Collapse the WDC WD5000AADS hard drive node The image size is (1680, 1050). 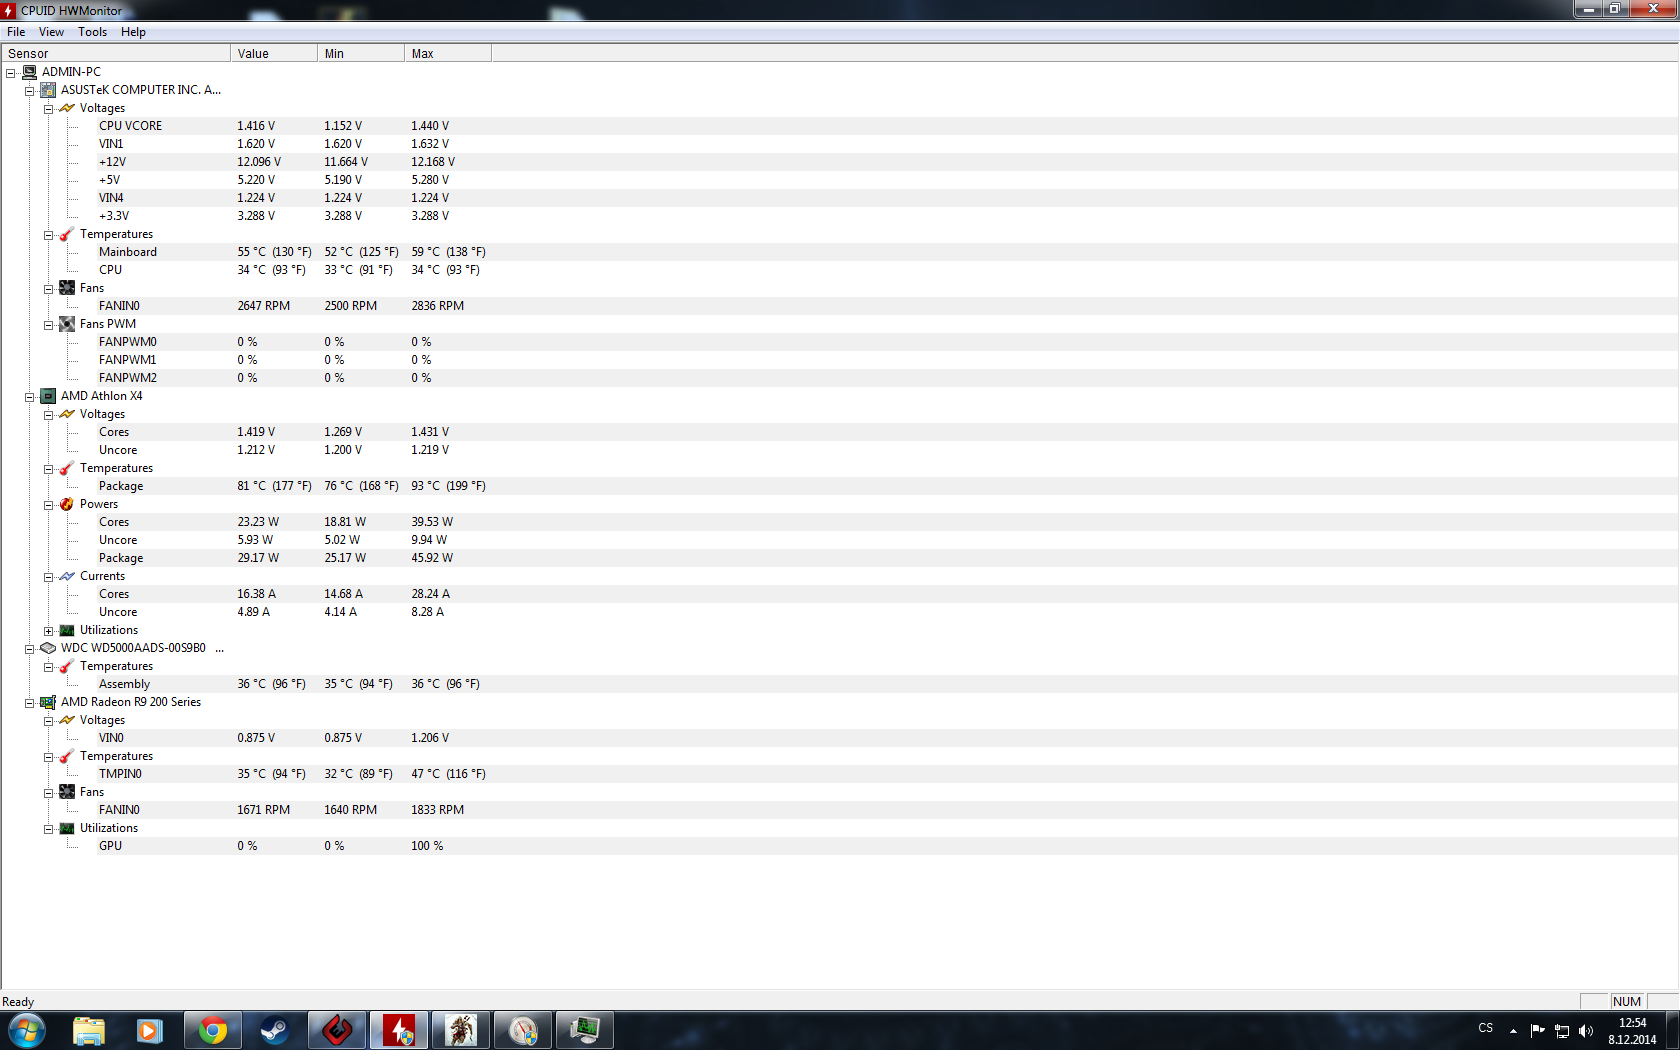pyautogui.click(x=30, y=649)
